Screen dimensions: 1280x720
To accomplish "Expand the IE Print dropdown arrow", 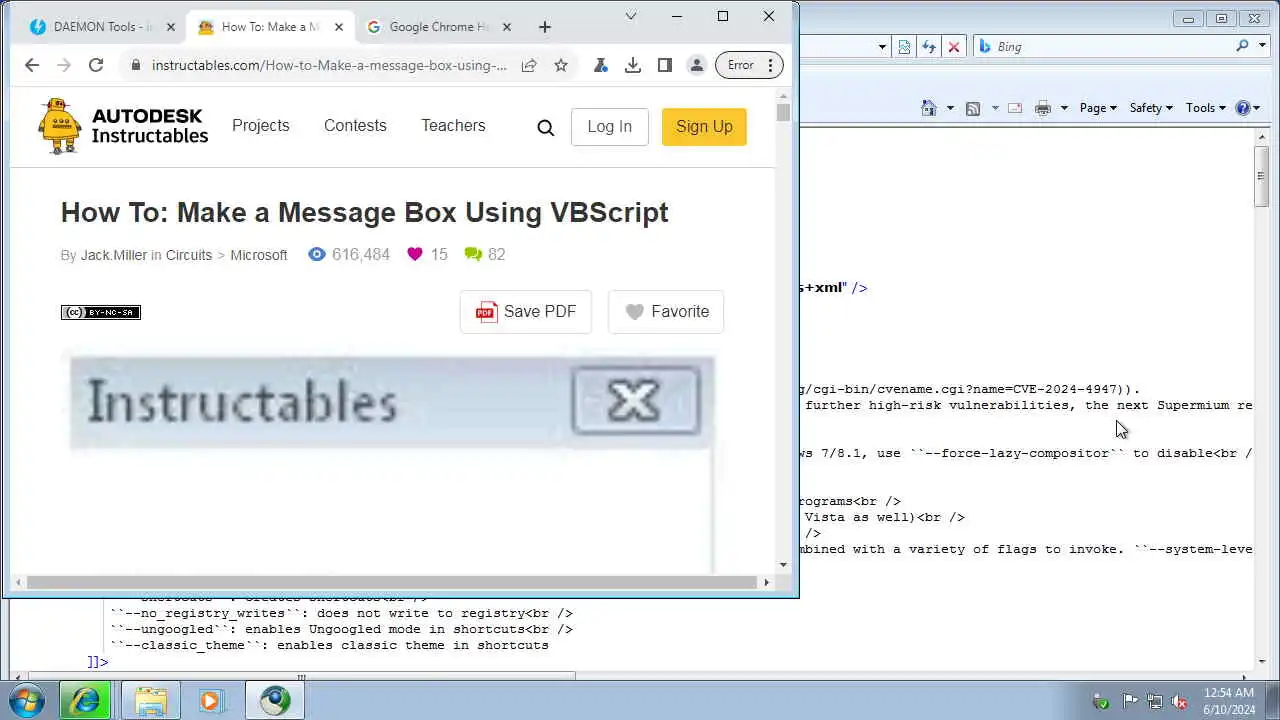I will tap(1064, 108).
